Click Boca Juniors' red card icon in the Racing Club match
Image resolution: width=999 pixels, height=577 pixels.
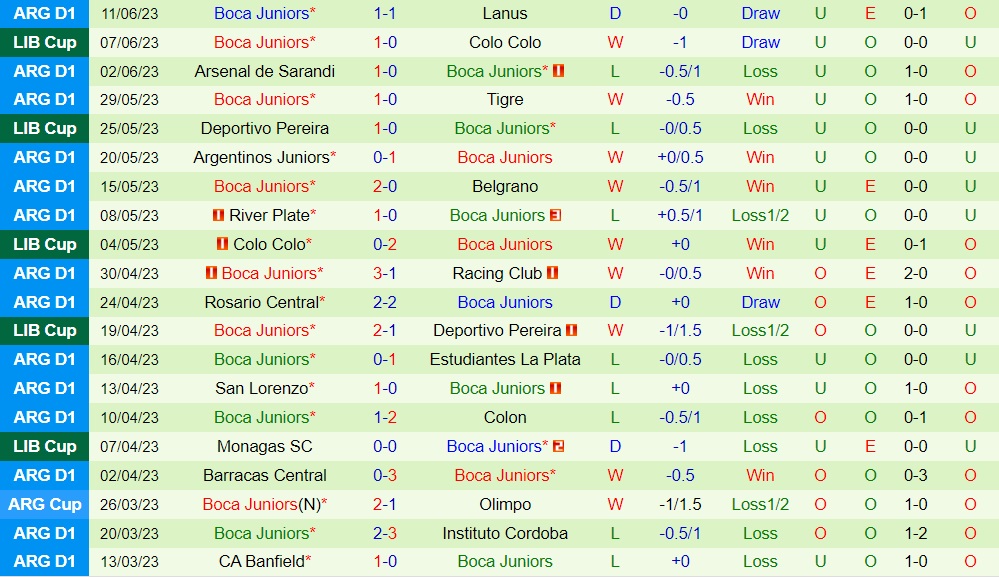point(211,273)
